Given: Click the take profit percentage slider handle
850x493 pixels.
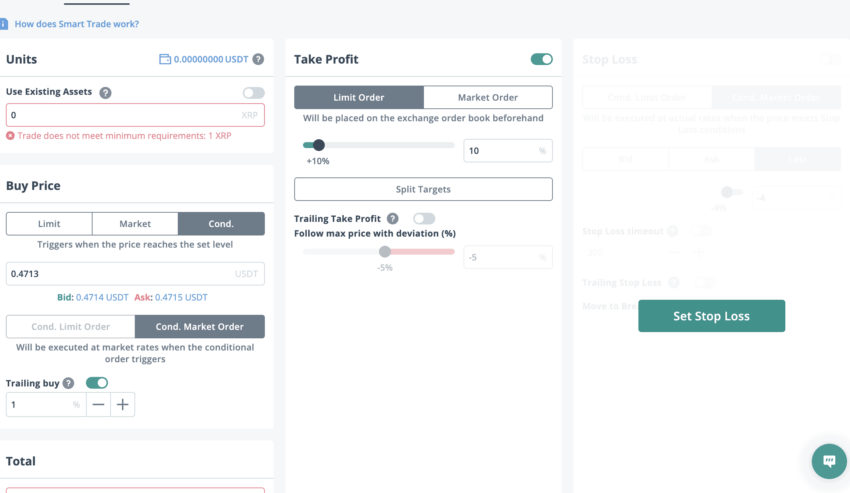Looking at the screenshot, I should [319, 145].
